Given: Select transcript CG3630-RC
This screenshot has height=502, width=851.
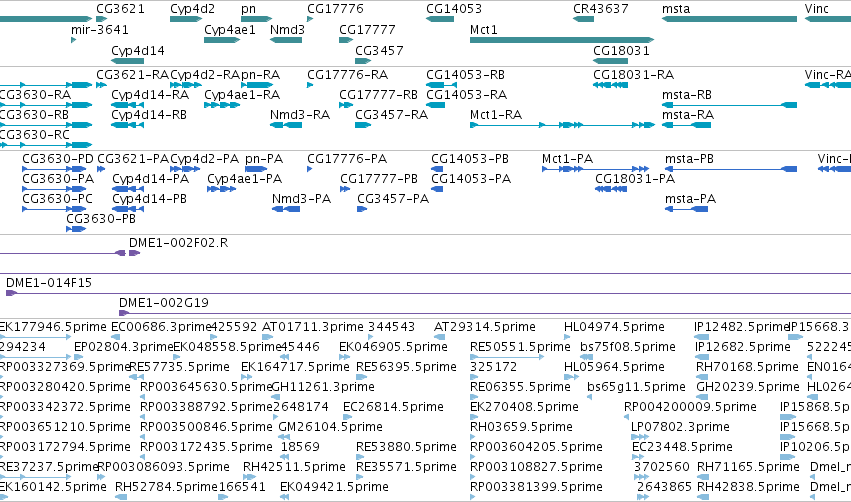Looking at the screenshot, I should click(x=34, y=135).
